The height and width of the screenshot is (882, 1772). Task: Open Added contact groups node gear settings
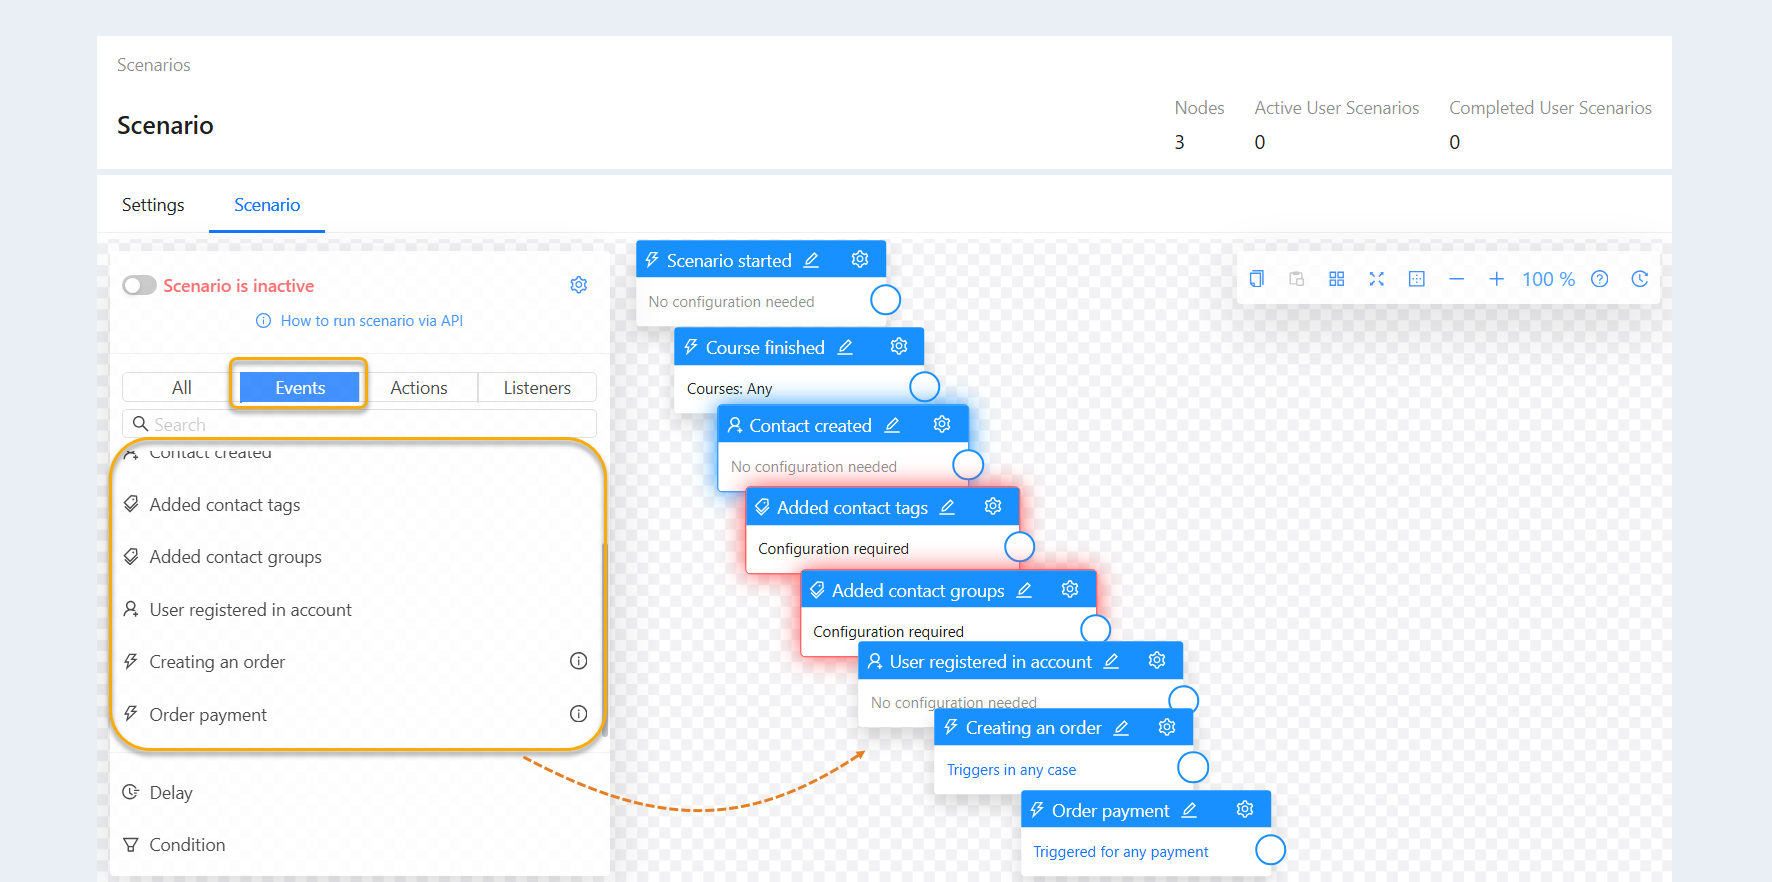(1070, 589)
